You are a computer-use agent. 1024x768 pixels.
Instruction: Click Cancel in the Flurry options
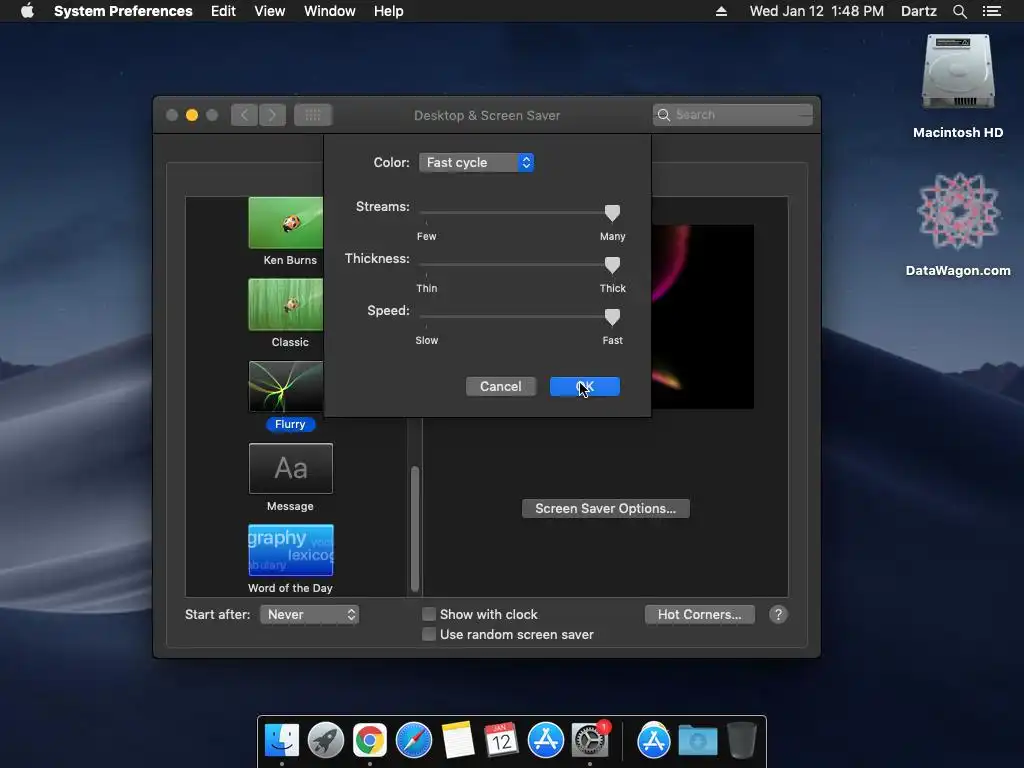(501, 387)
